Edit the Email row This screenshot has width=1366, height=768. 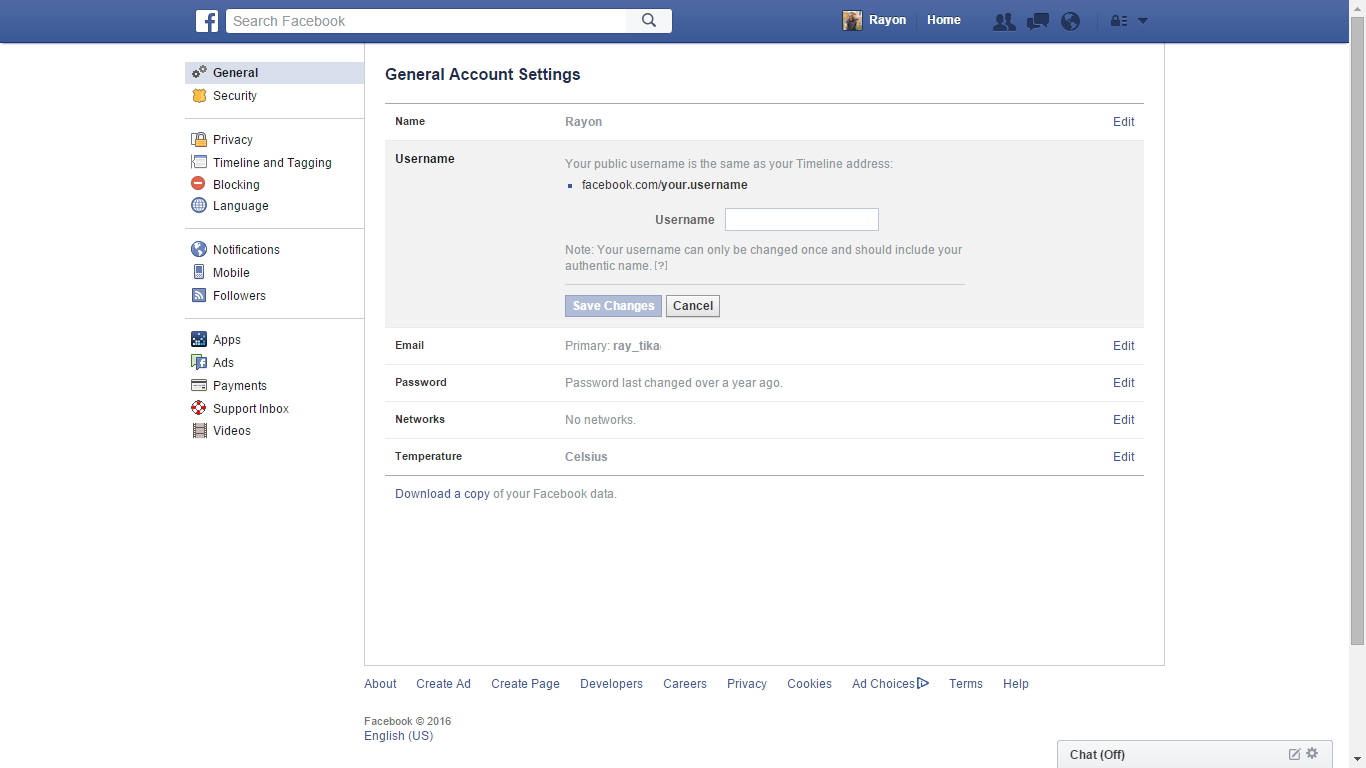[x=1124, y=346]
